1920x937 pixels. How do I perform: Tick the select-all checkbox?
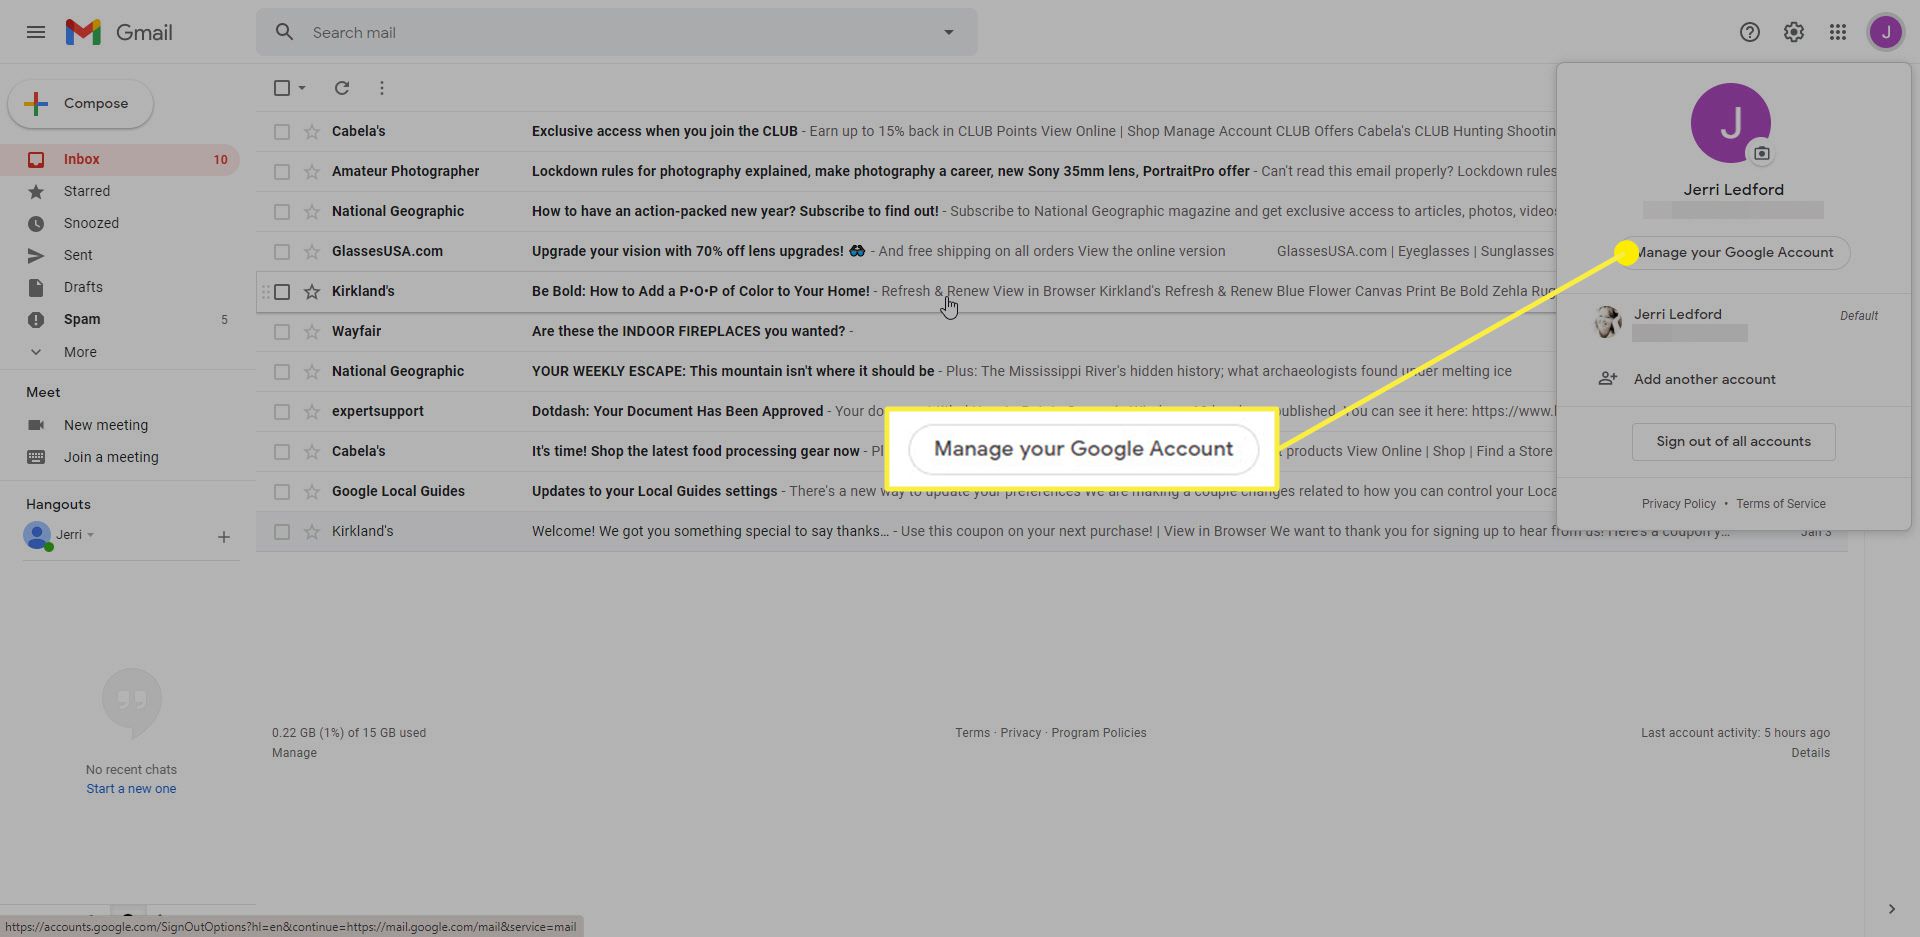pyautogui.click(x=282, y=88)
